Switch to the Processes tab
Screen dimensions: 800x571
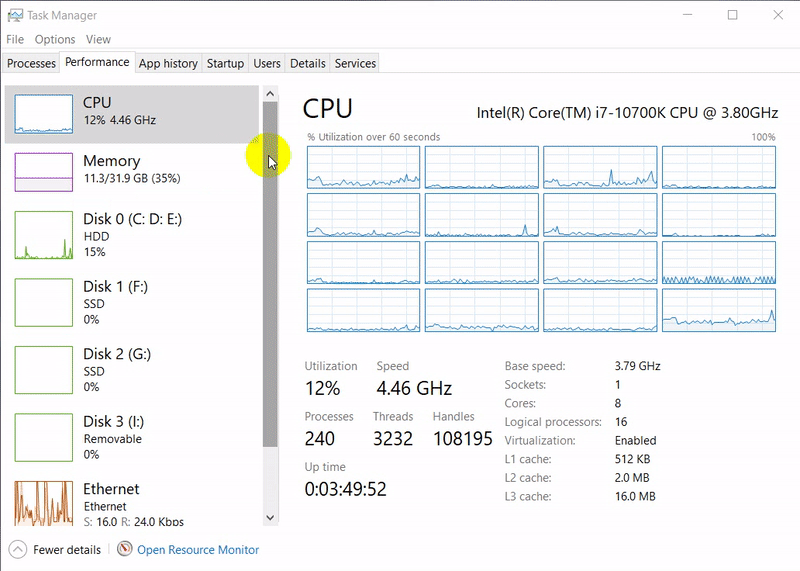pyautogui.click(x=31, y=63)
